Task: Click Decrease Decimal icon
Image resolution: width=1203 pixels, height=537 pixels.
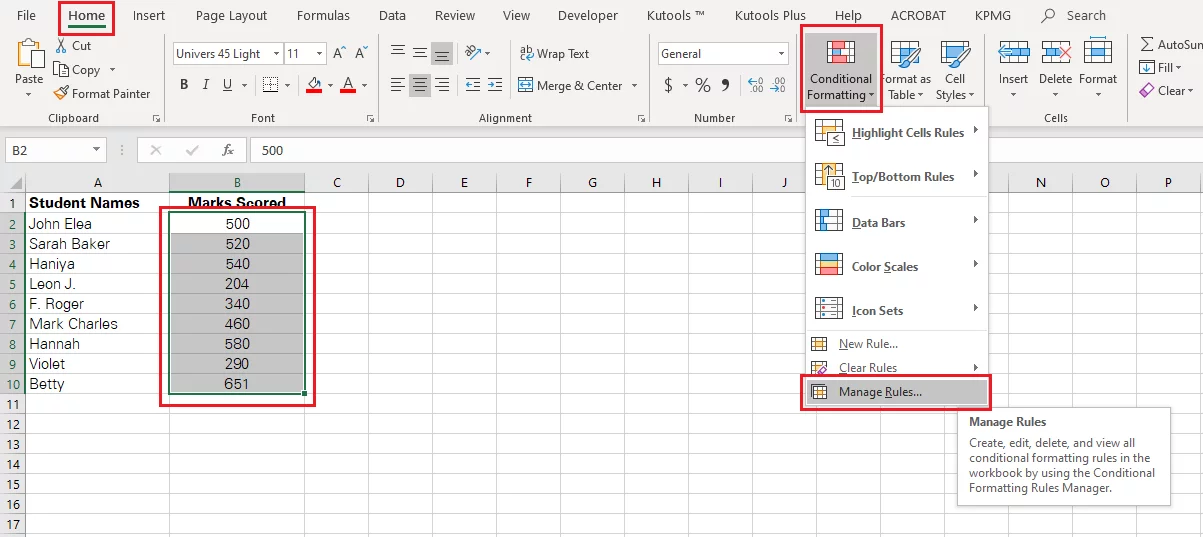Action: click(780, 85)
